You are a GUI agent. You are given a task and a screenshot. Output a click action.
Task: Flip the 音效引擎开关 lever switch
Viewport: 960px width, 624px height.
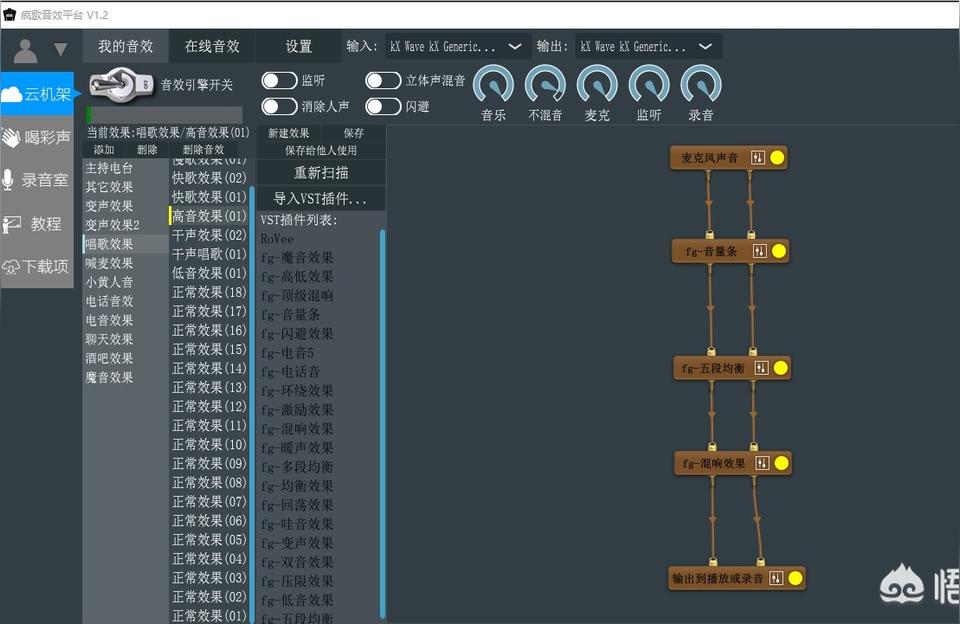point(122,84)
